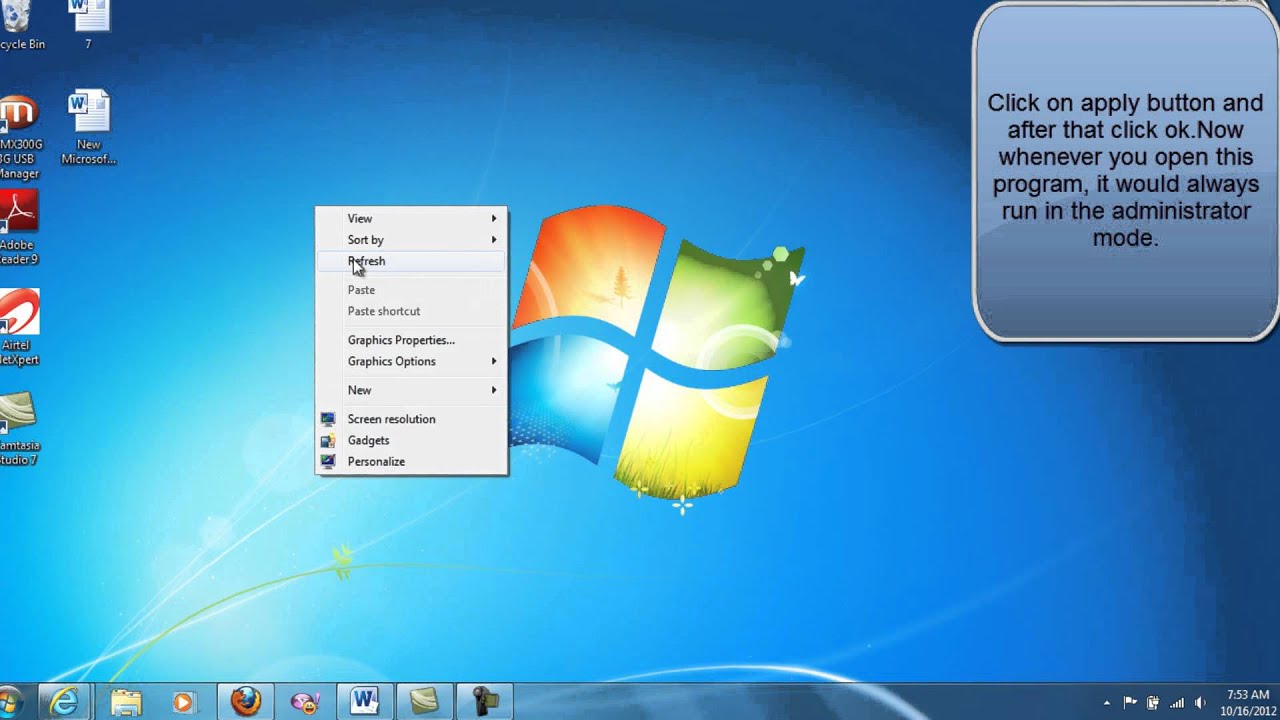The image size is (1280, 720).
Task: Open the Camtasia taskbar icon
Action: click(425, 702)
